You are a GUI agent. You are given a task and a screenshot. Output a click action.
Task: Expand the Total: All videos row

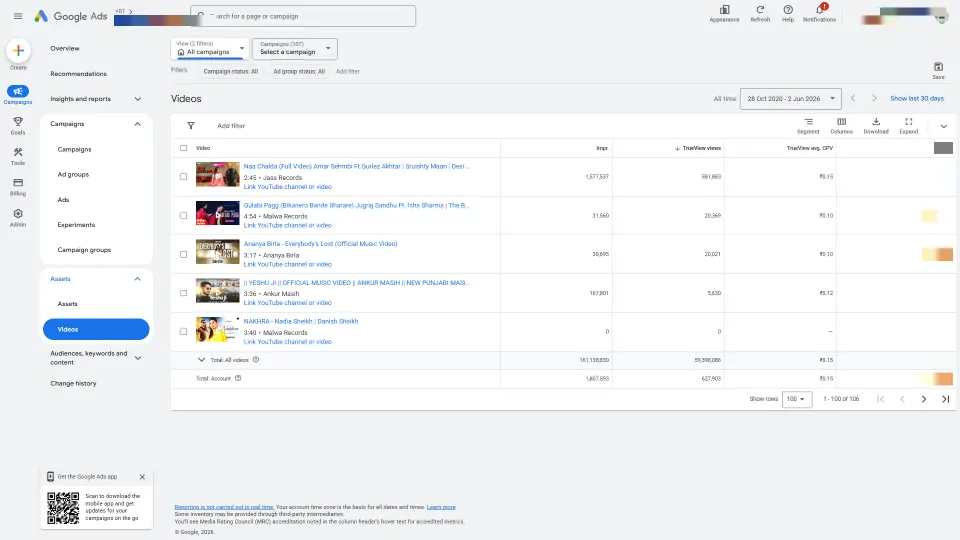pos(201,360)
